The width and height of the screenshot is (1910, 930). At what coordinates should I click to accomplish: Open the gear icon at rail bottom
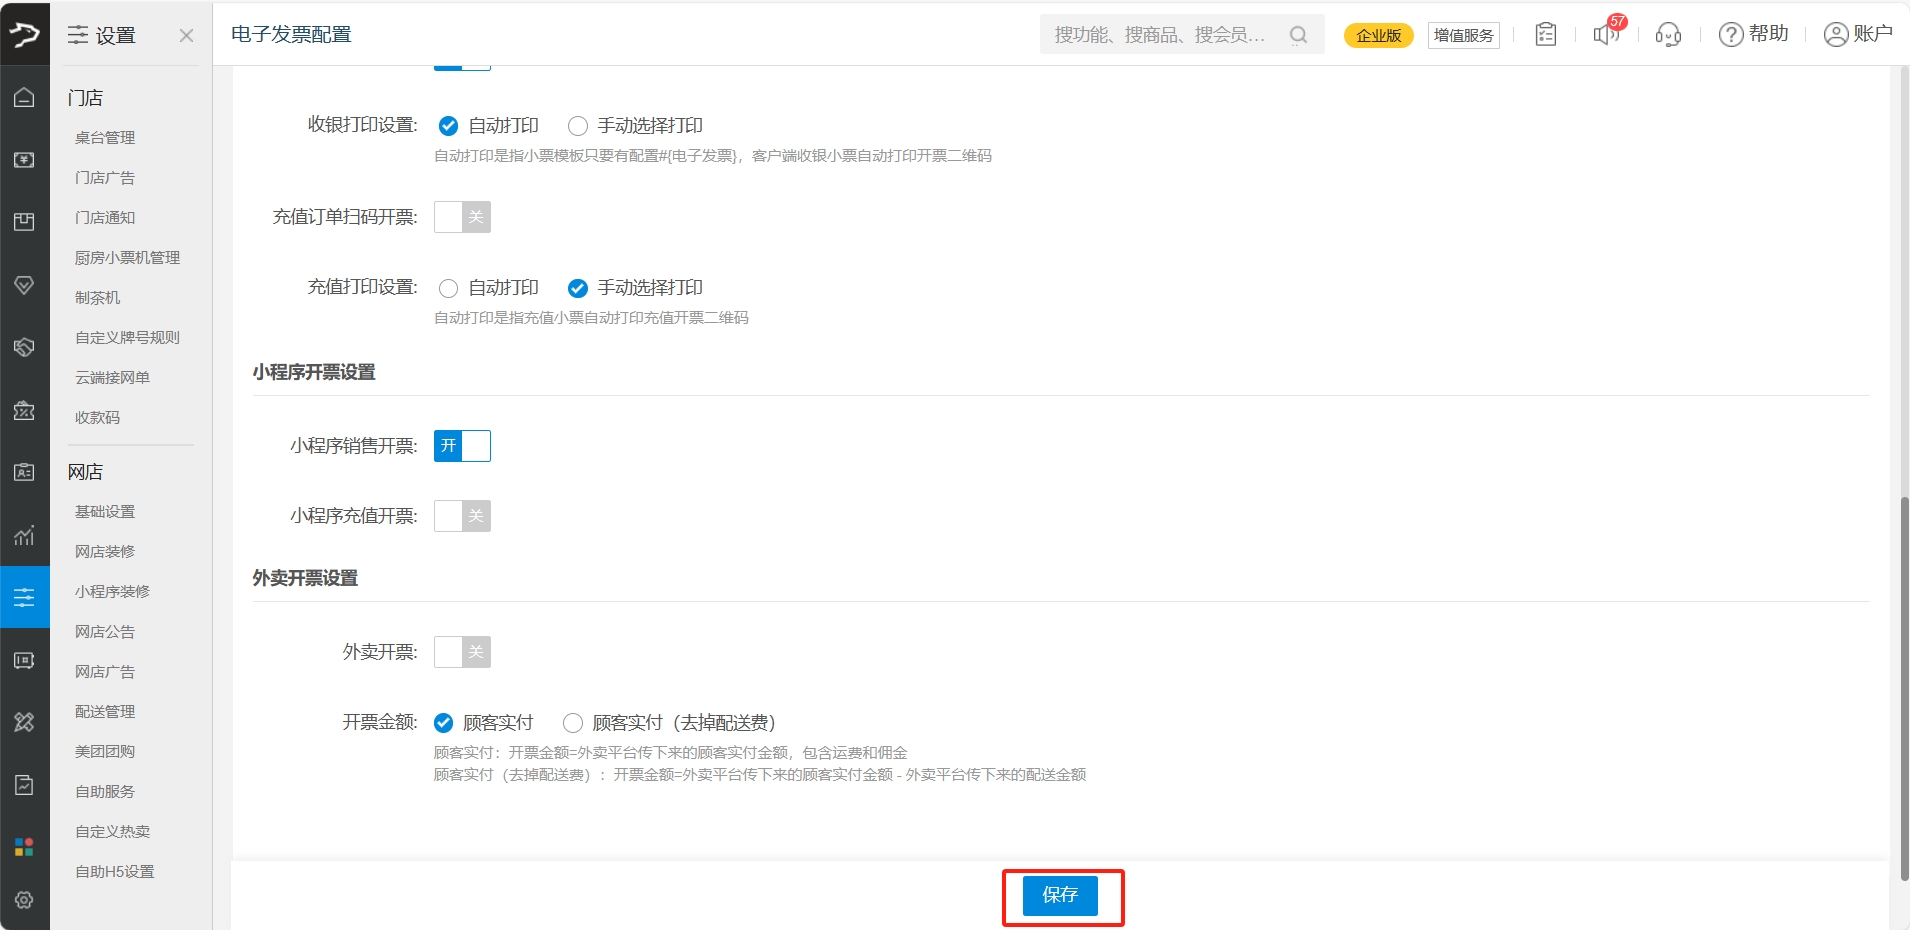[x=24, y=900]
